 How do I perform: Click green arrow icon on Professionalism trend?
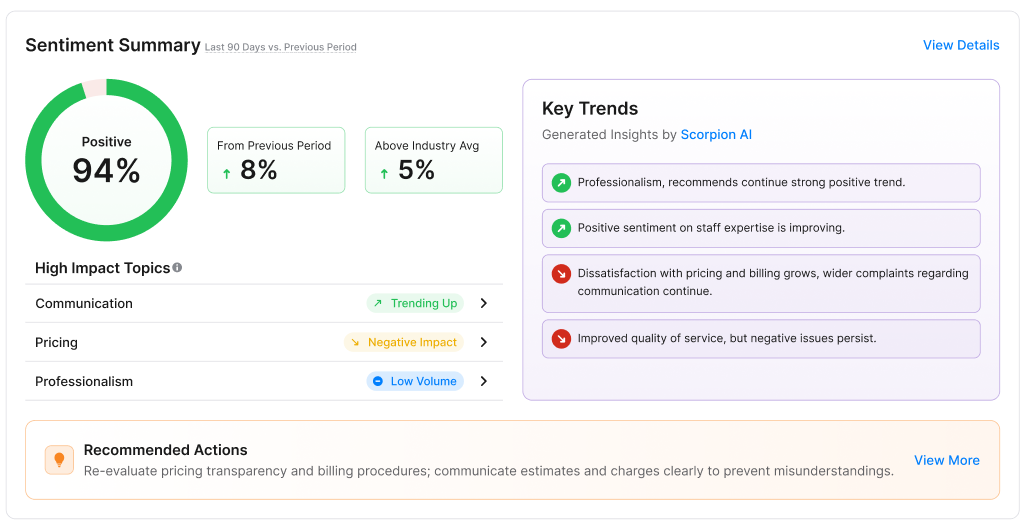(x=561, y=183)
